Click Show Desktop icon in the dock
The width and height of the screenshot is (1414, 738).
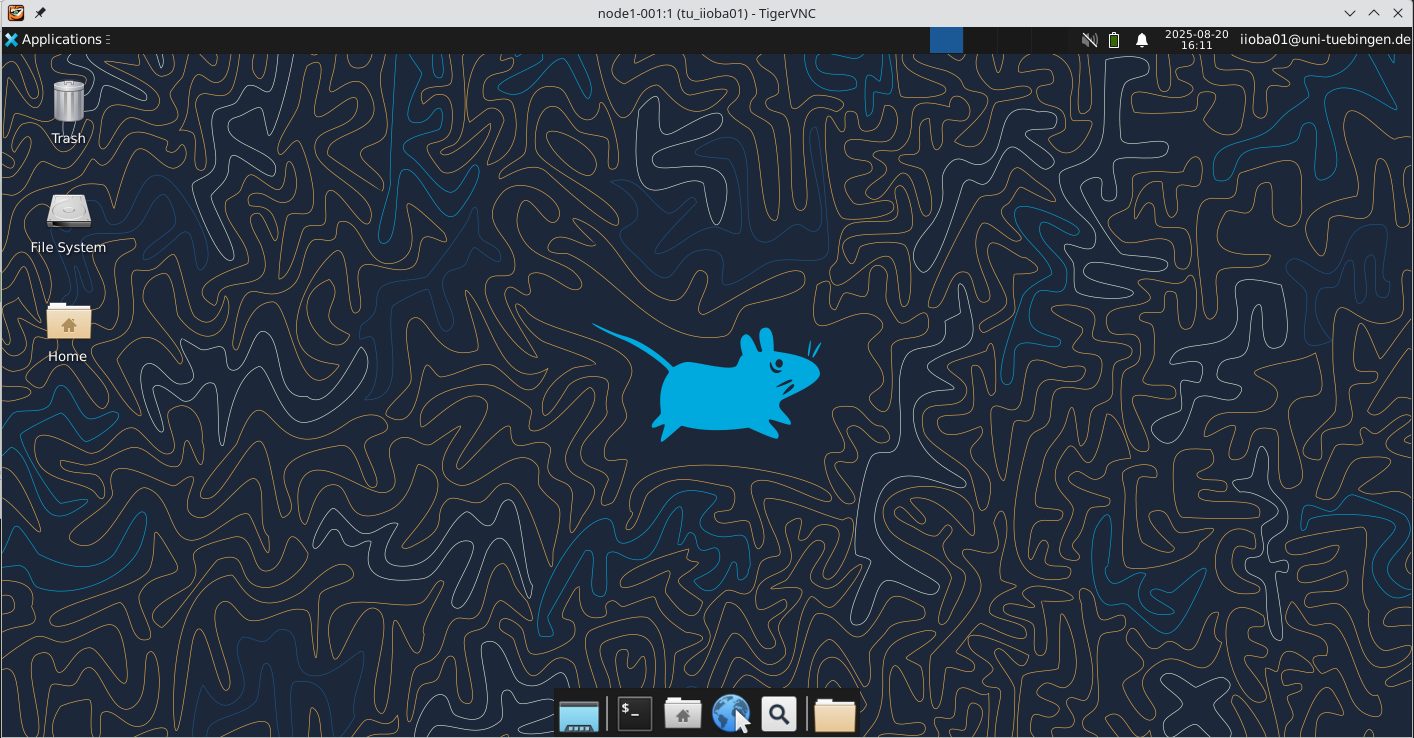579,714
